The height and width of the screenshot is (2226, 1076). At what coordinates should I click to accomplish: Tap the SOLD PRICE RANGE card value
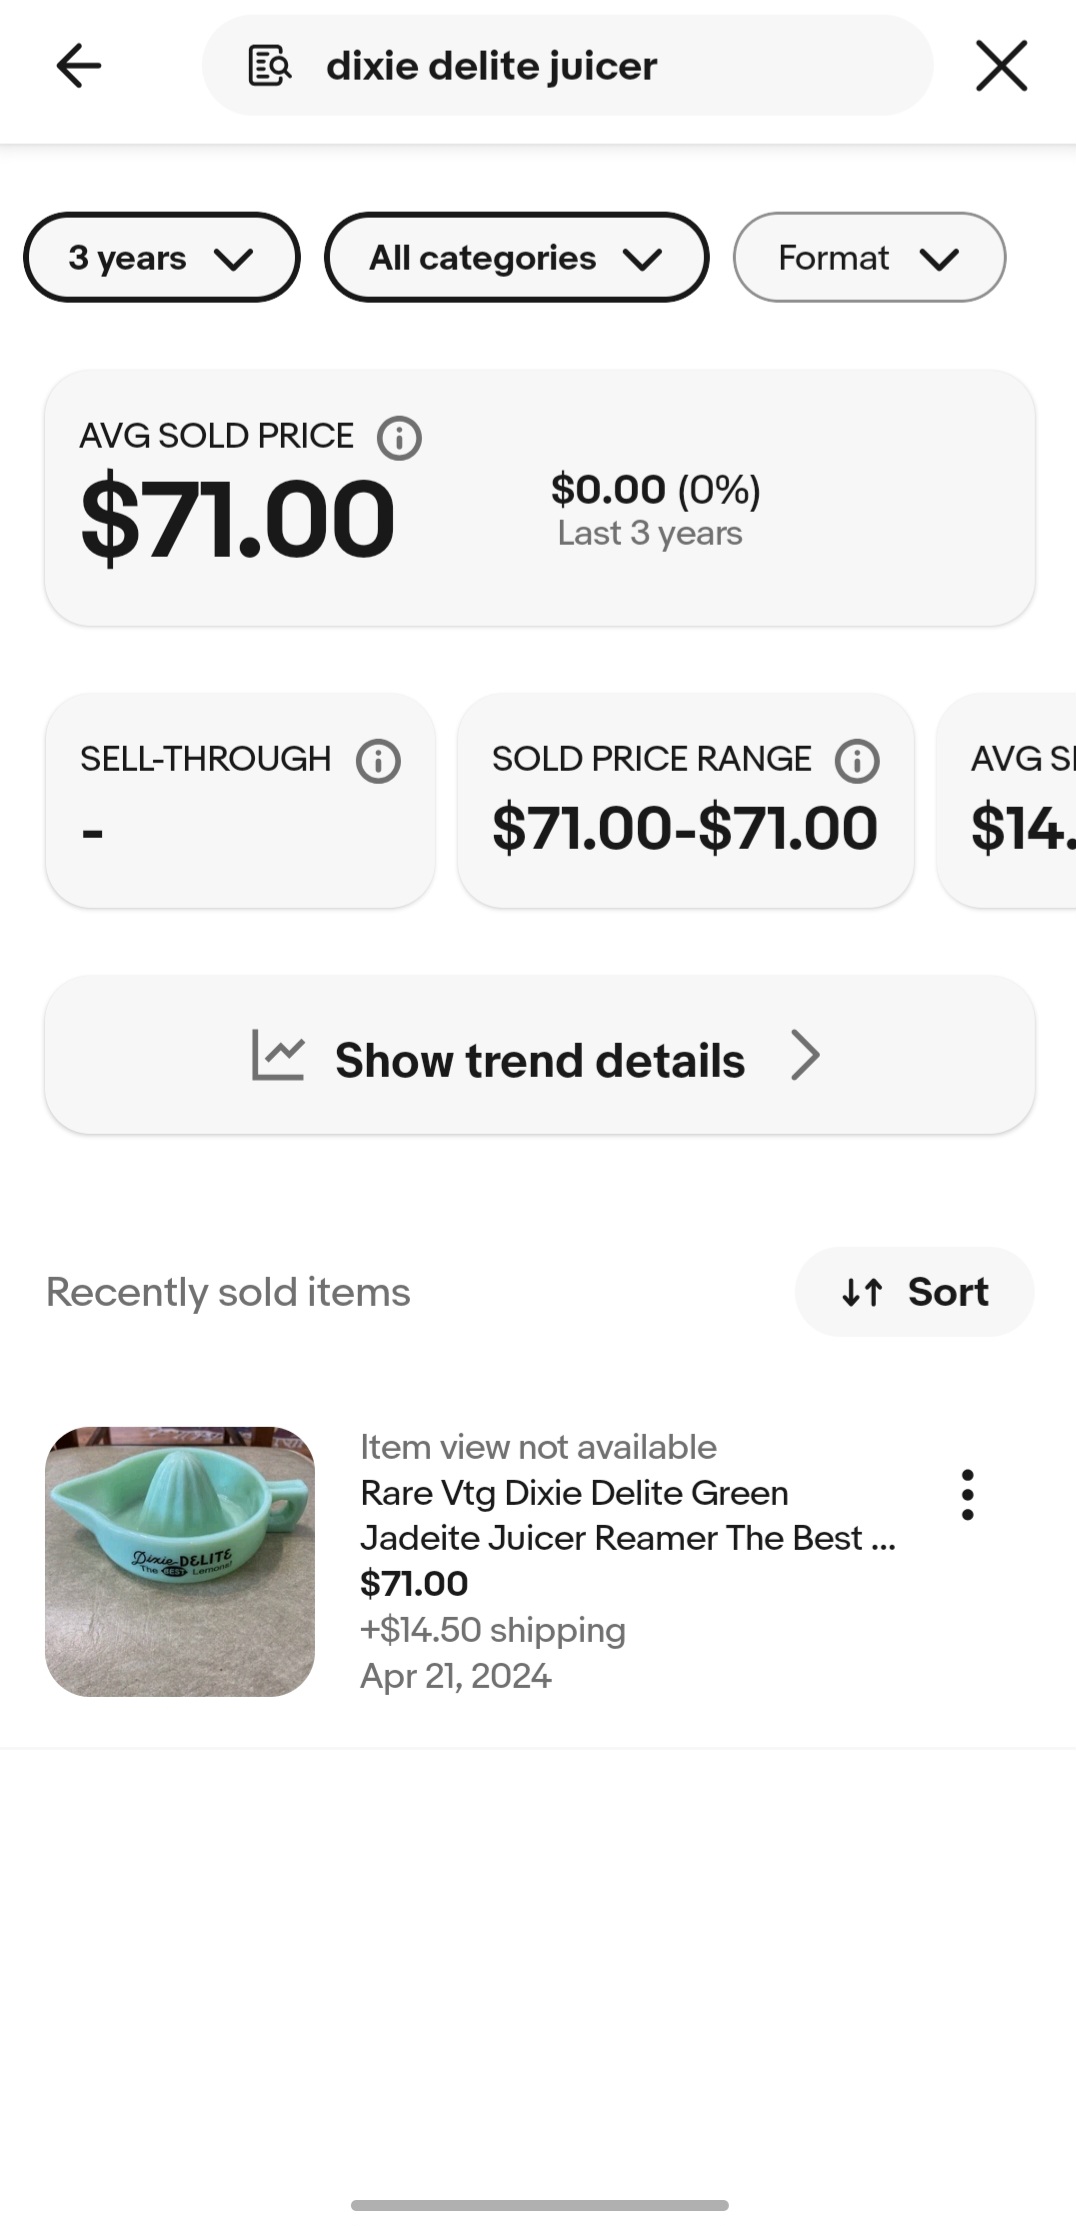pyautogui.click(x=685, y=829)
